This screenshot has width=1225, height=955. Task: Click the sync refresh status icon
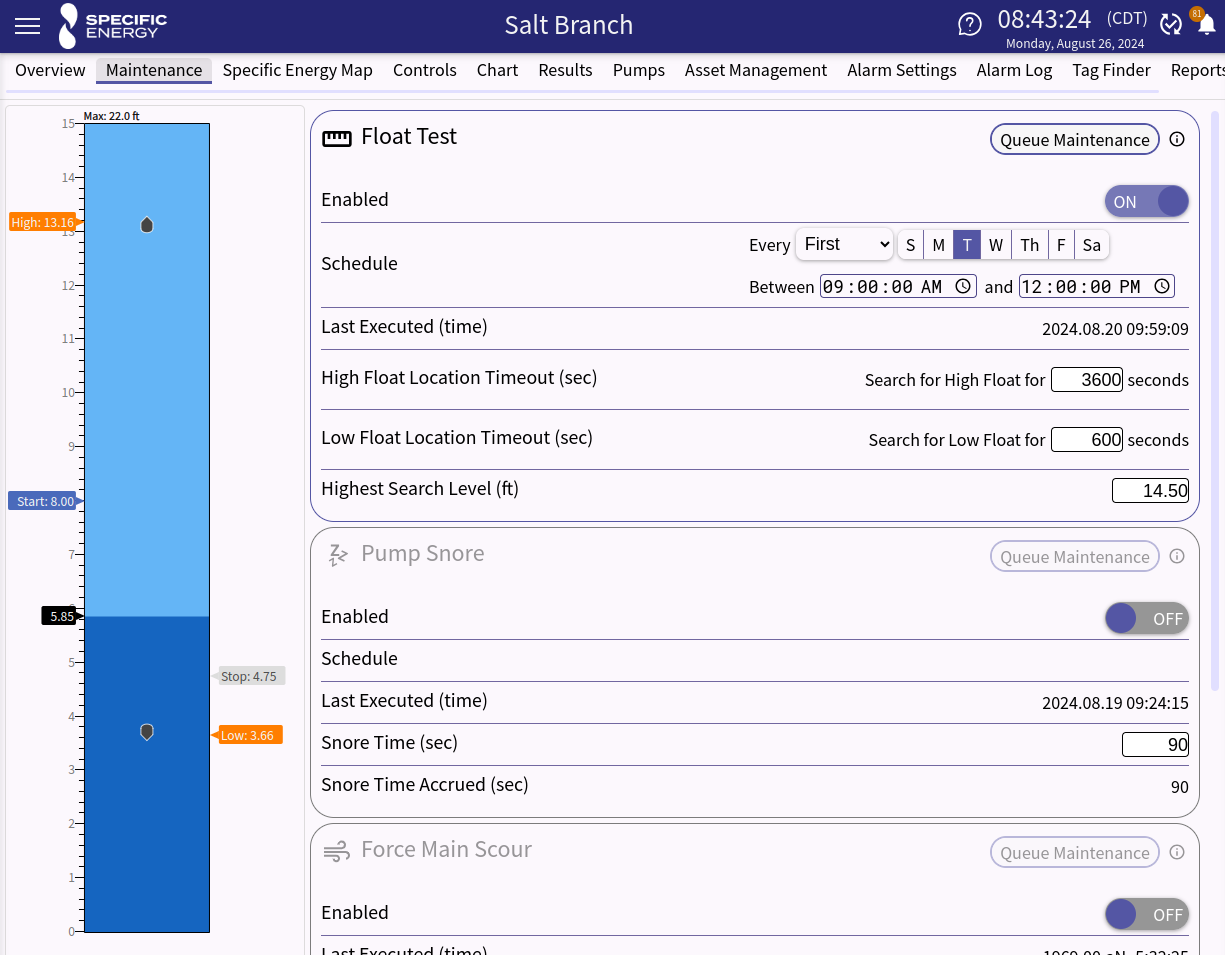(x=1171, y=25)
